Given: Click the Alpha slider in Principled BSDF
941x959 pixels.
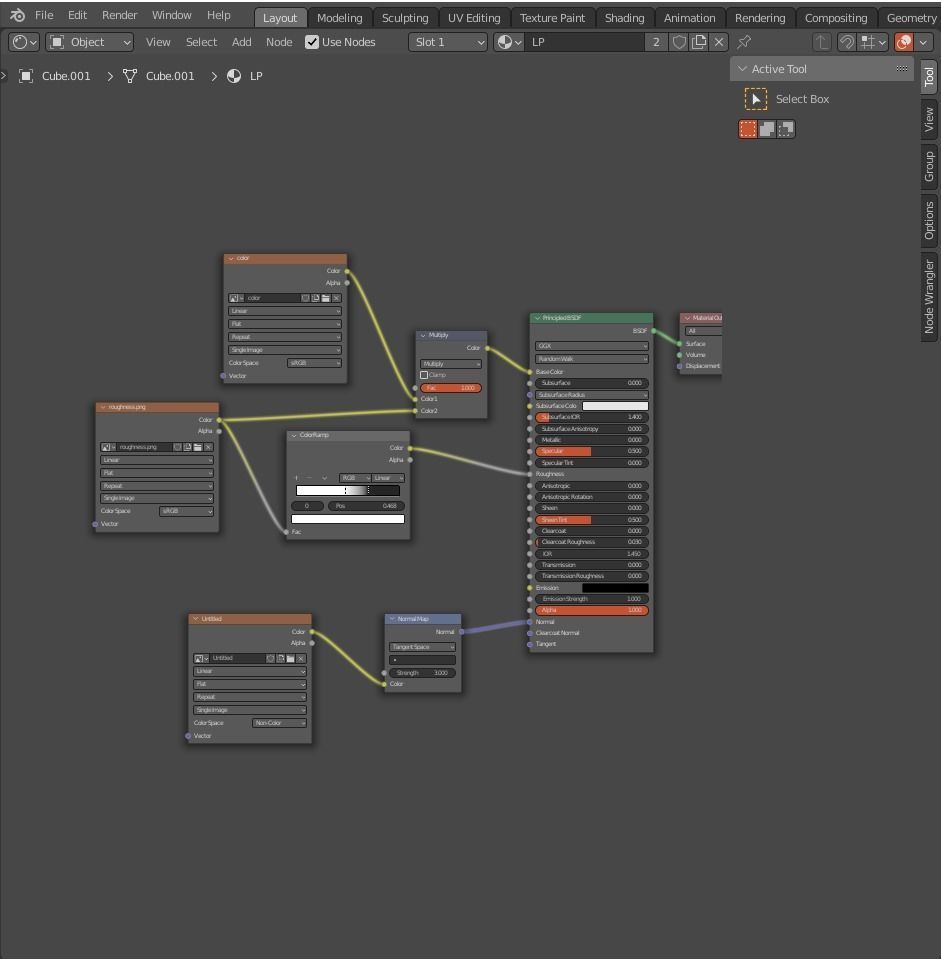Looking at the screenshot, I should pos(591,610).
